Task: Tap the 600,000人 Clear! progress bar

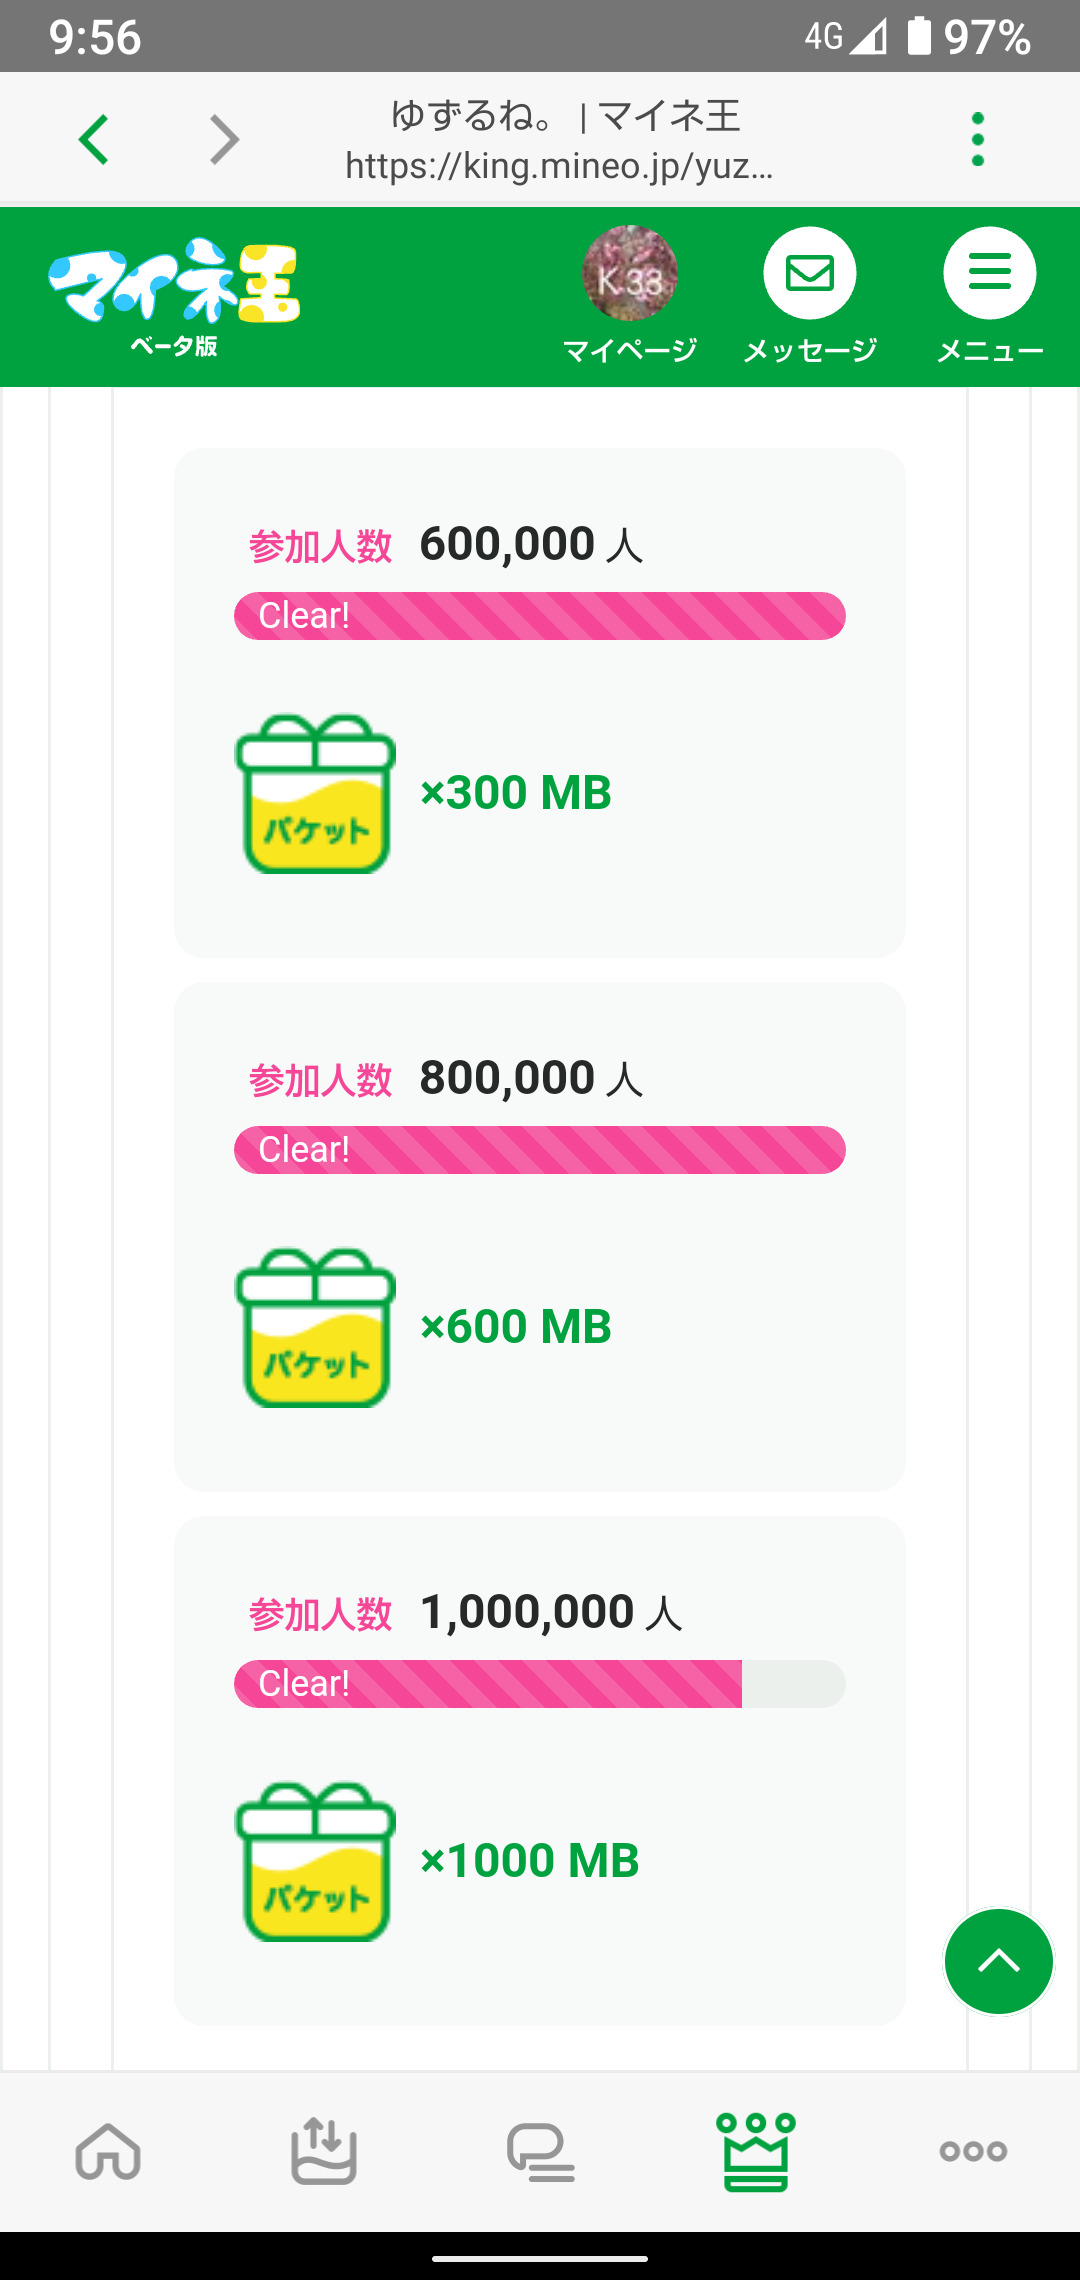Action: 540,616
